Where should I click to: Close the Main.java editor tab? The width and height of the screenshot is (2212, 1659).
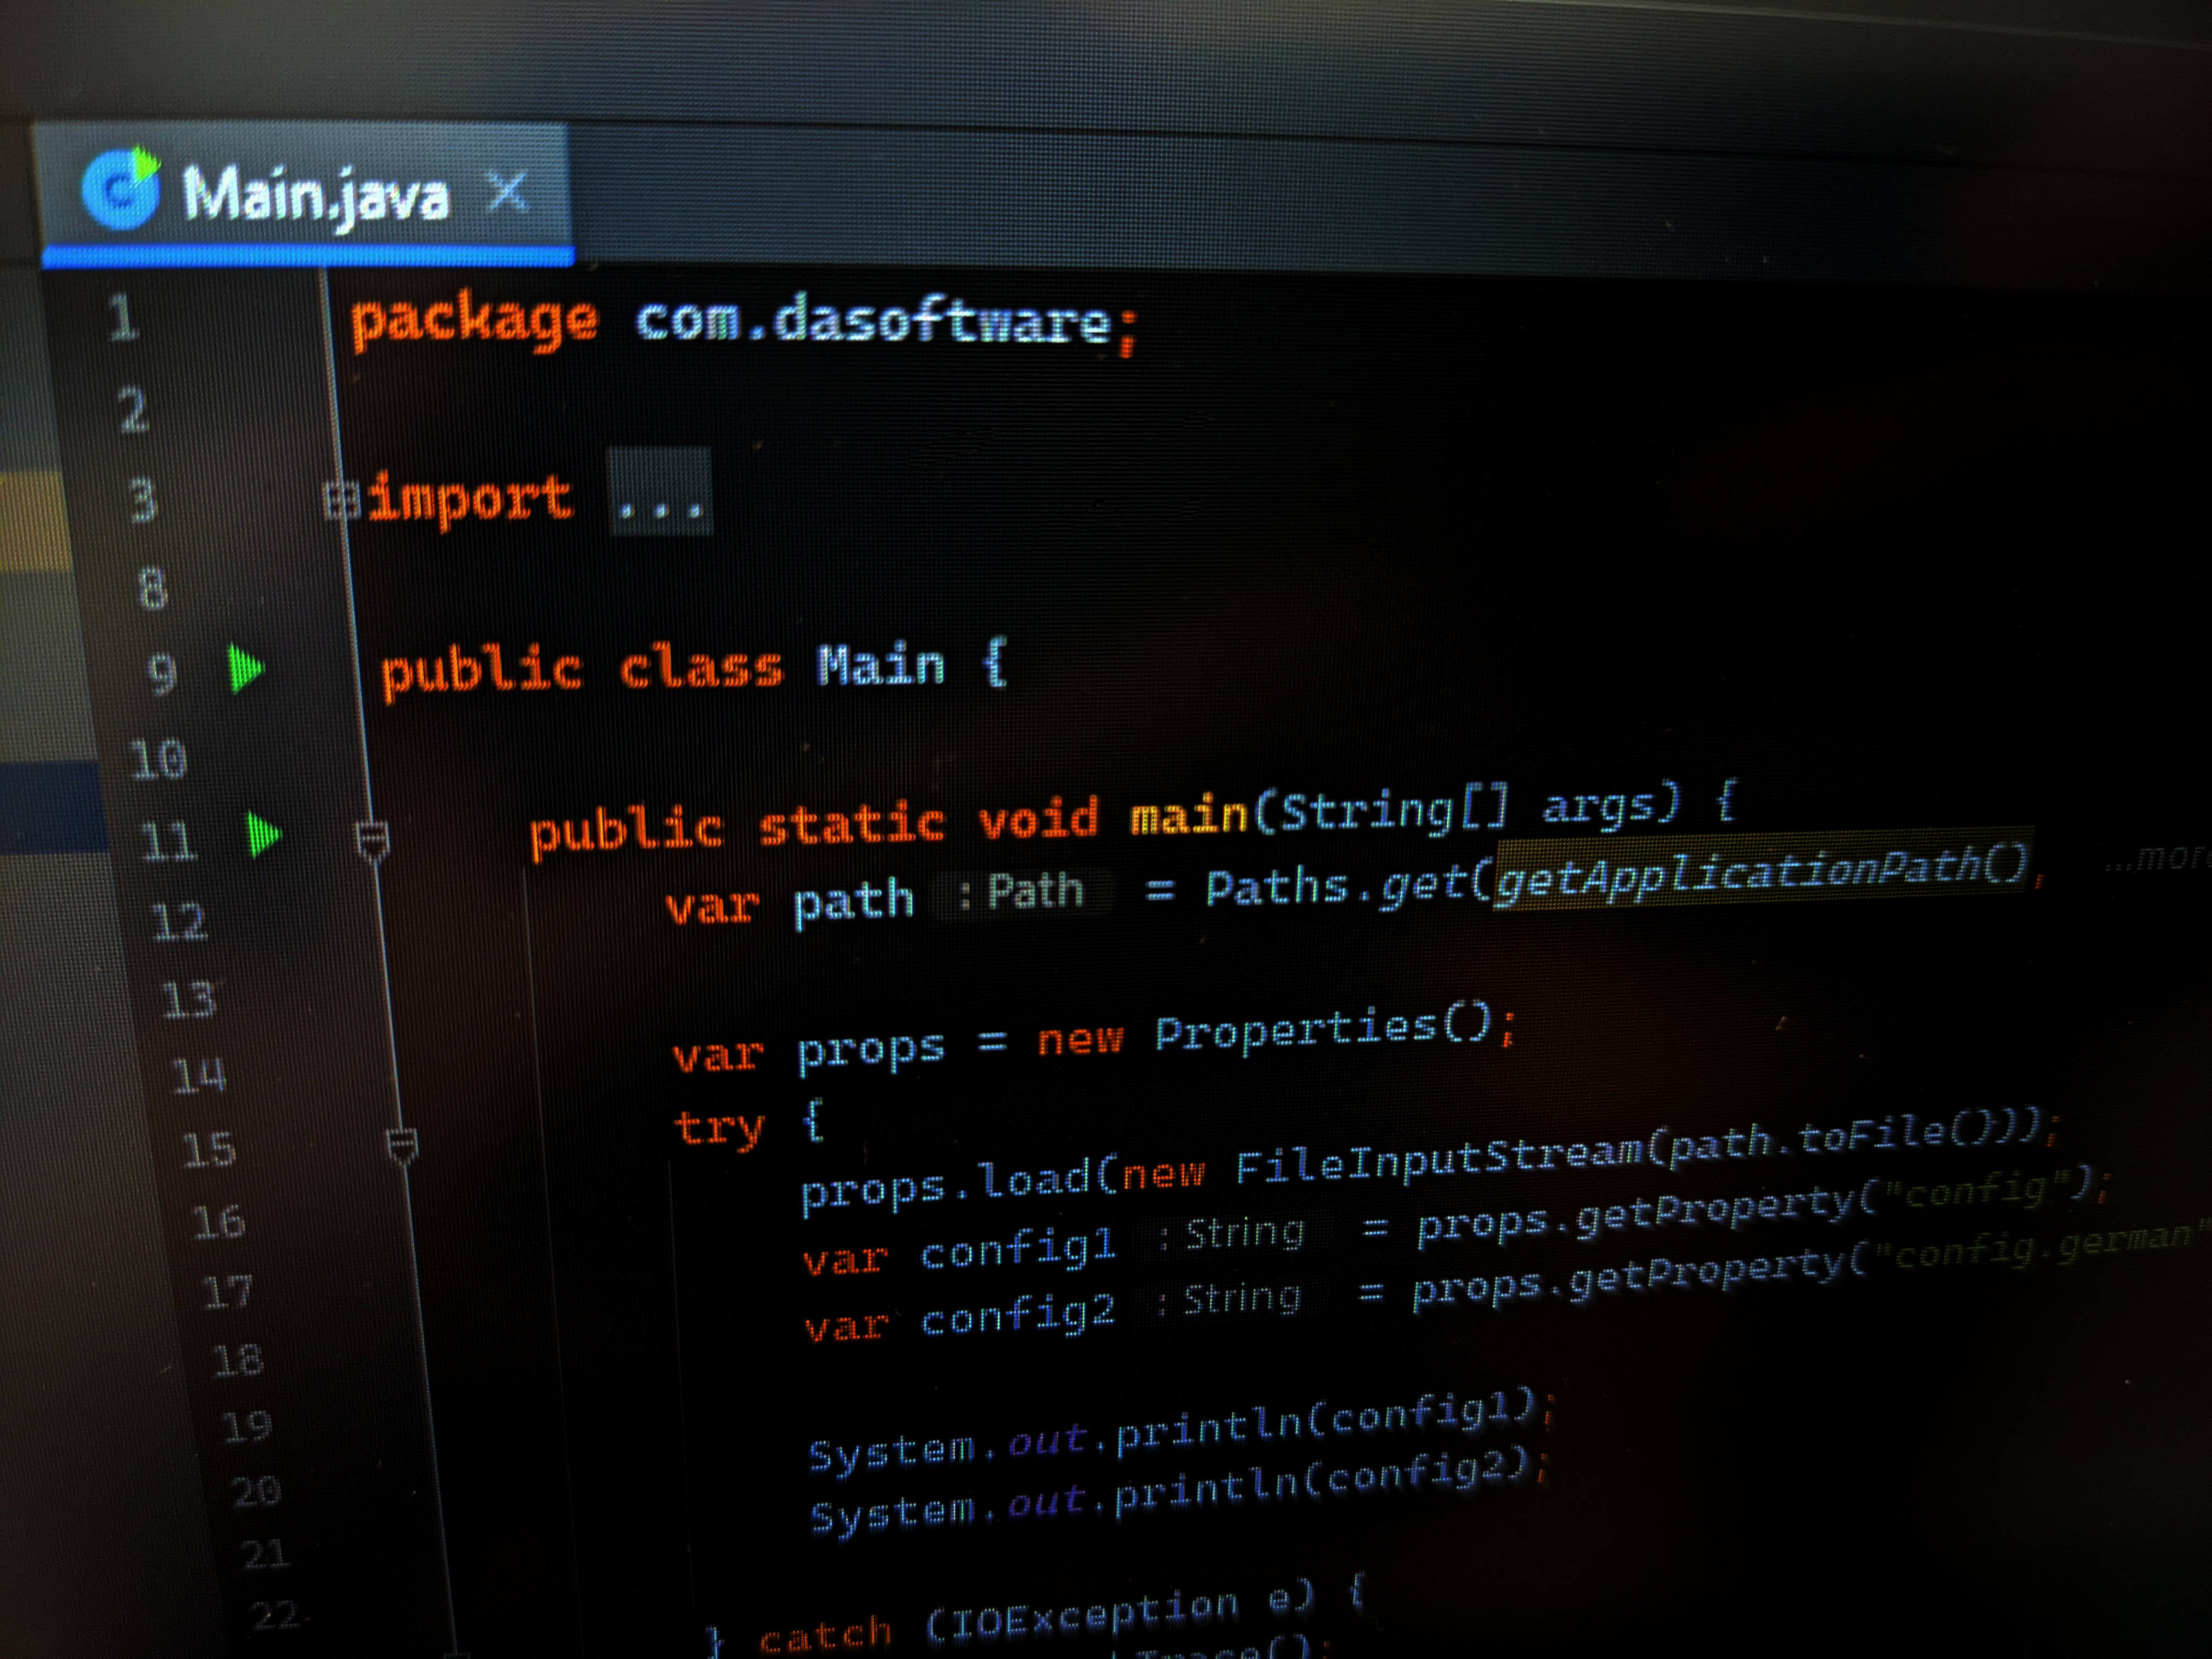[508, 191]
